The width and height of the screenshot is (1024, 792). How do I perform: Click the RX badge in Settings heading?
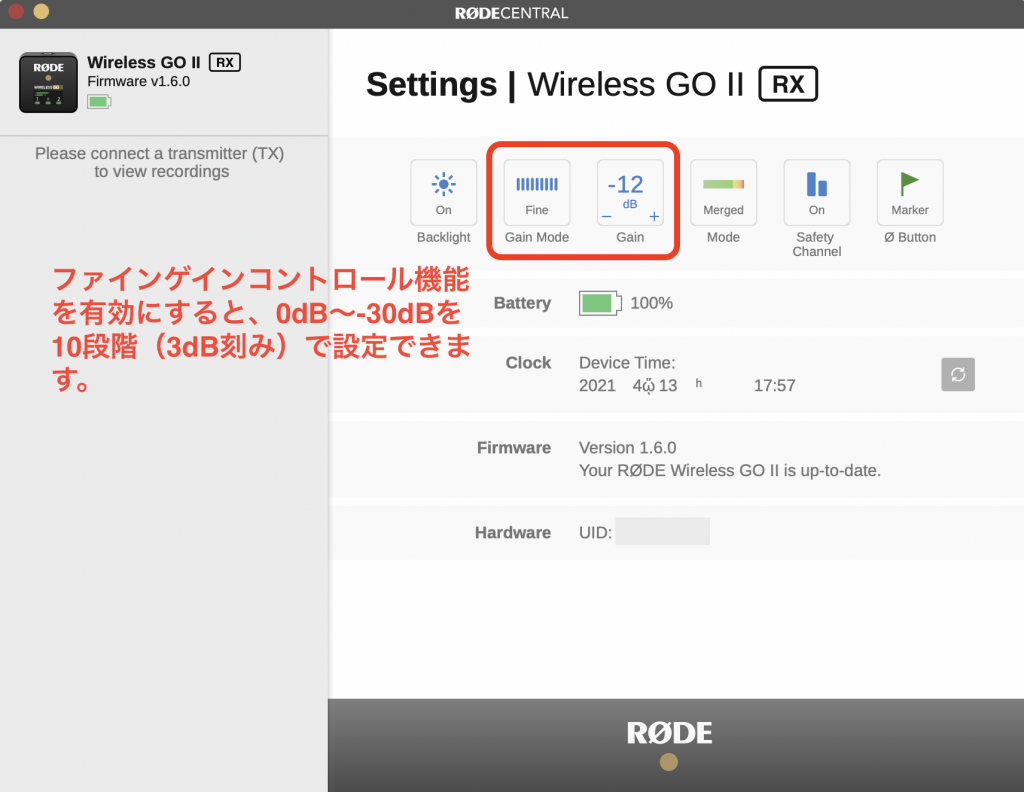tap(788, 84)
